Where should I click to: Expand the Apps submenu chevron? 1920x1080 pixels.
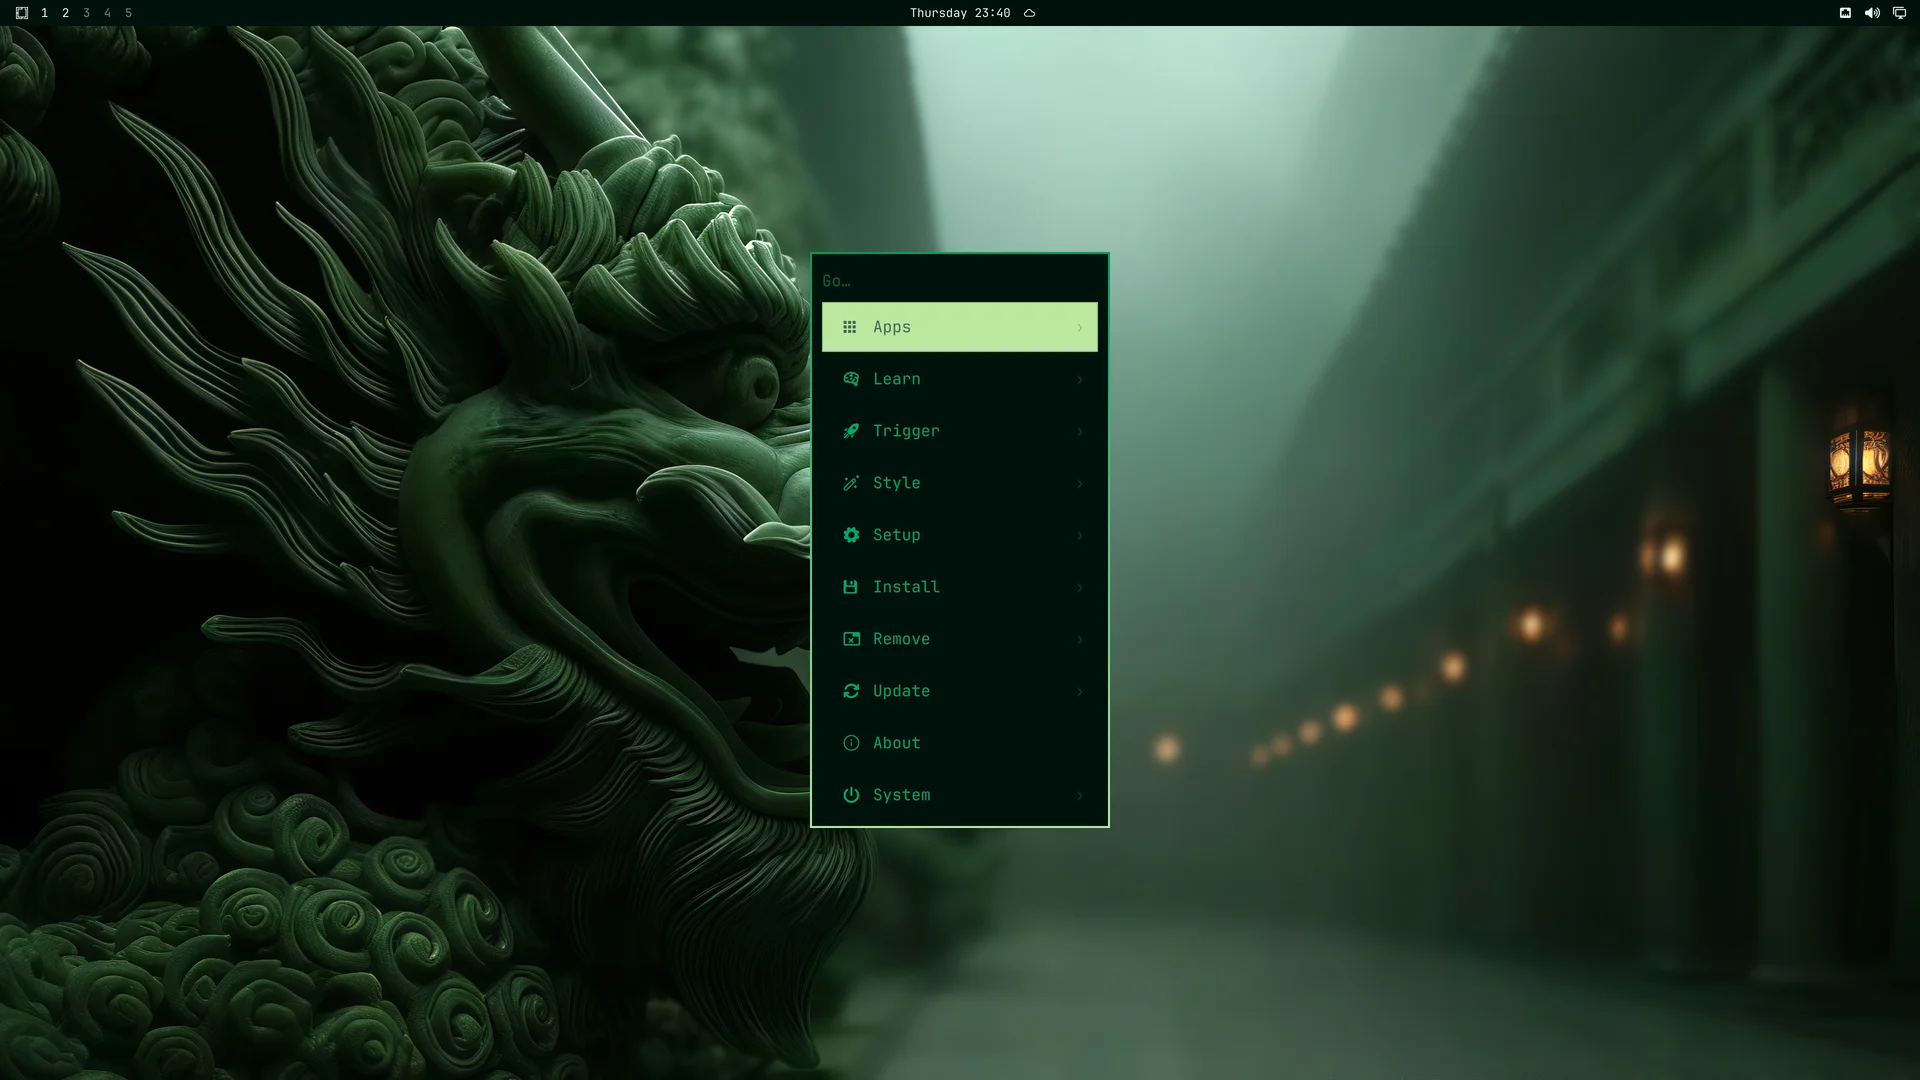pyautogui.click(x=1080, y=328)
